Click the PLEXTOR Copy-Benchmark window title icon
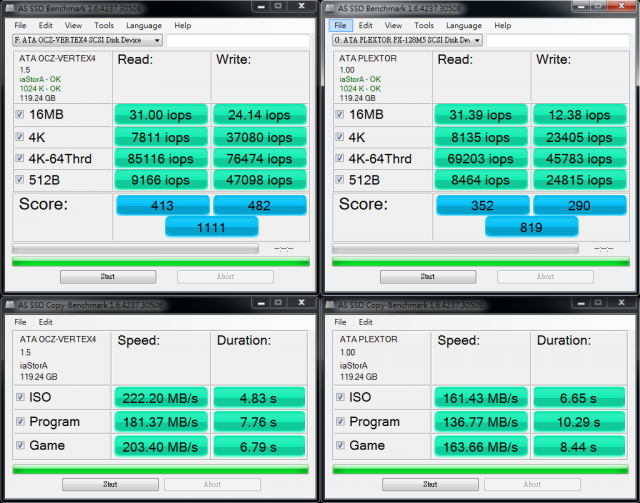Screen dimensions: 640x503 pyautogui.click(x=330, y=305)
